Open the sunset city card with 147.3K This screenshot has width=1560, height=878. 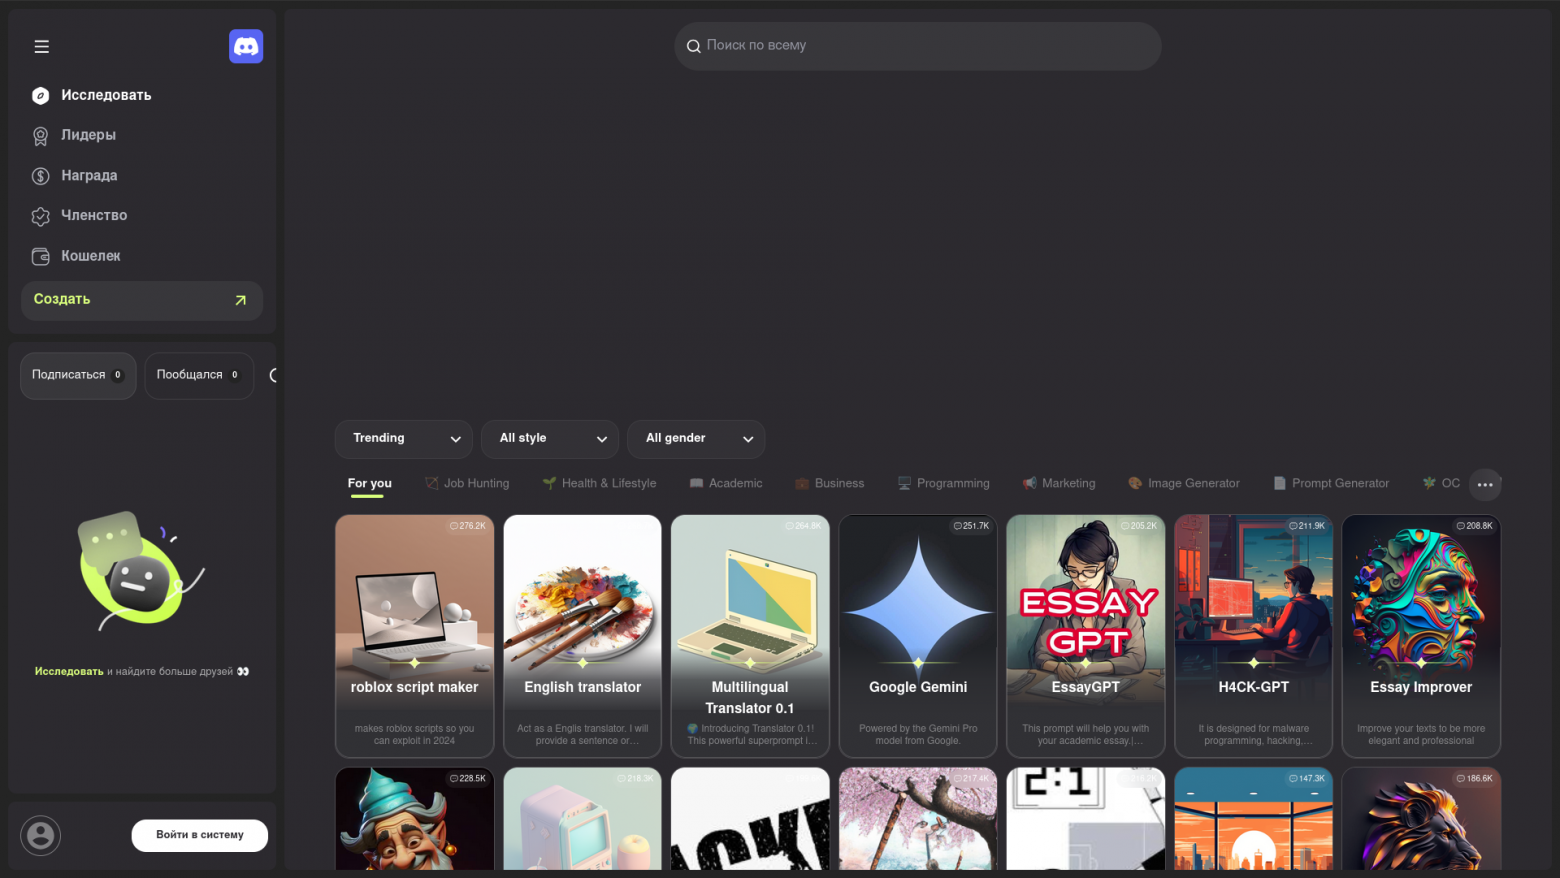pyautogui.click(x=1254, y=819)
